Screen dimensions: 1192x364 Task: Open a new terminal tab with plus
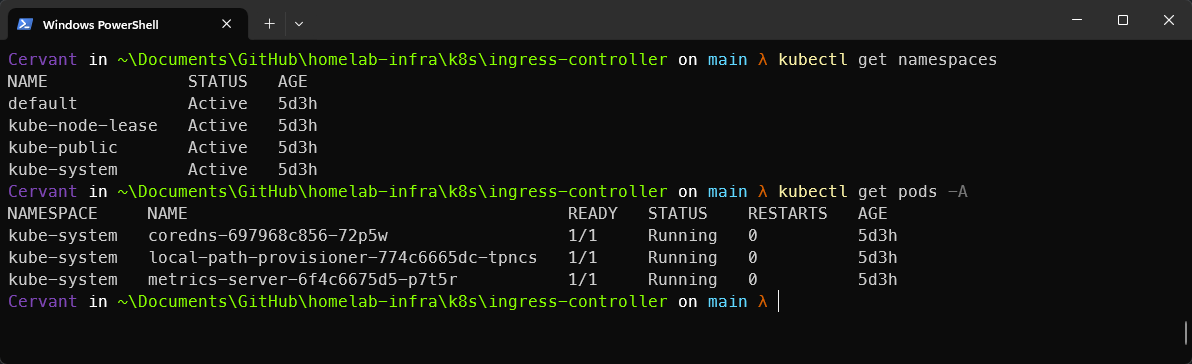pos(269,24)
